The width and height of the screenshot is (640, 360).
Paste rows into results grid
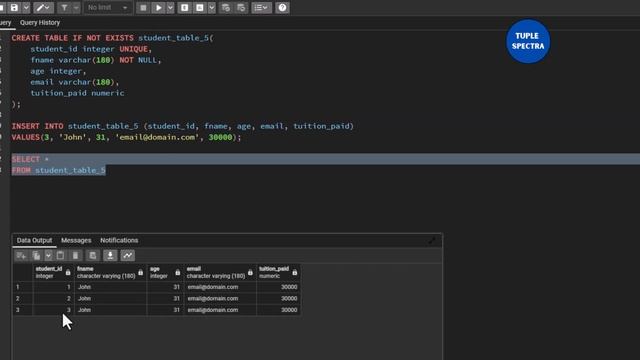pyautogui.click(x=60, y=256)
